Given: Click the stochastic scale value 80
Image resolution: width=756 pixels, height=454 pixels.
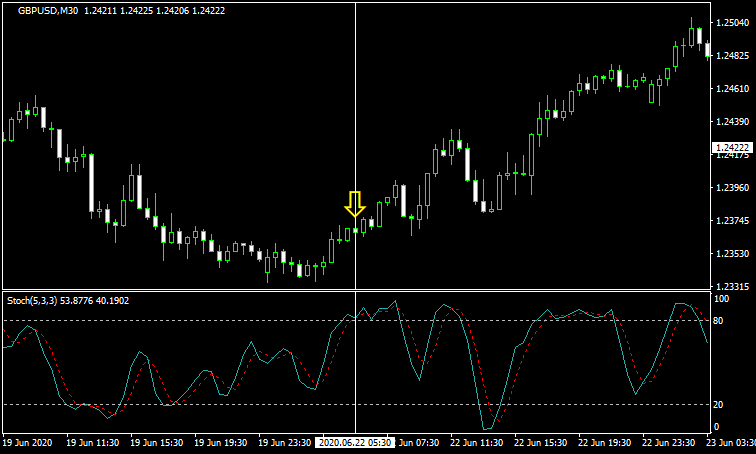Looking at the screenshot, I should click(718, 321).
